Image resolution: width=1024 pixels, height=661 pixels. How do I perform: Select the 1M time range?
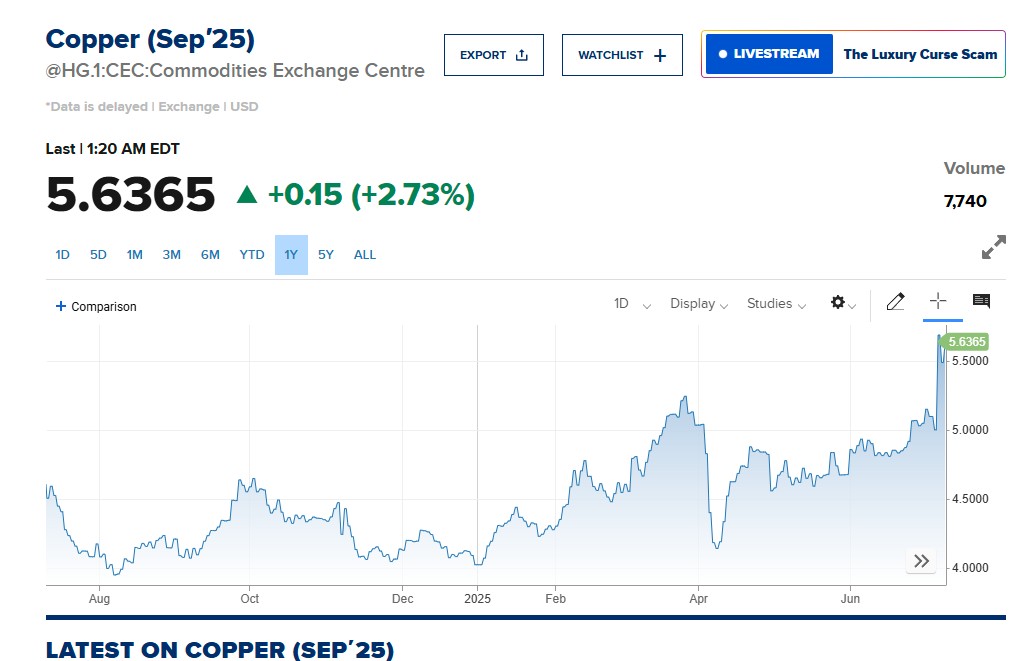coord(134,255)
